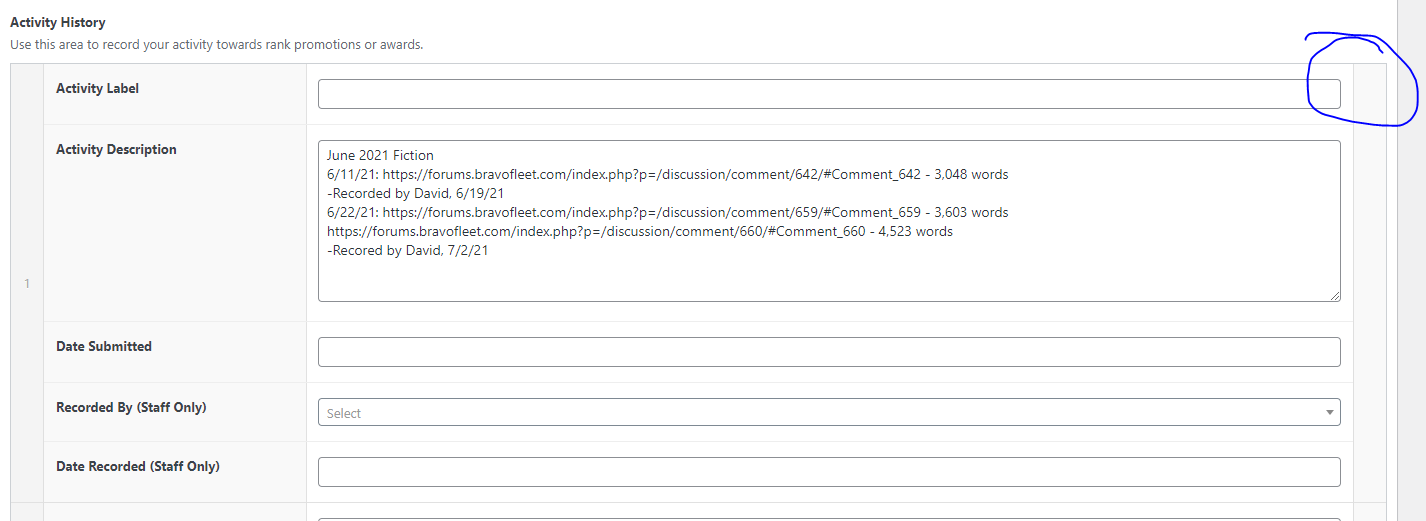Click the Activity Description field label
Viewport: 1426px width, 521px height.
(116, 150)
